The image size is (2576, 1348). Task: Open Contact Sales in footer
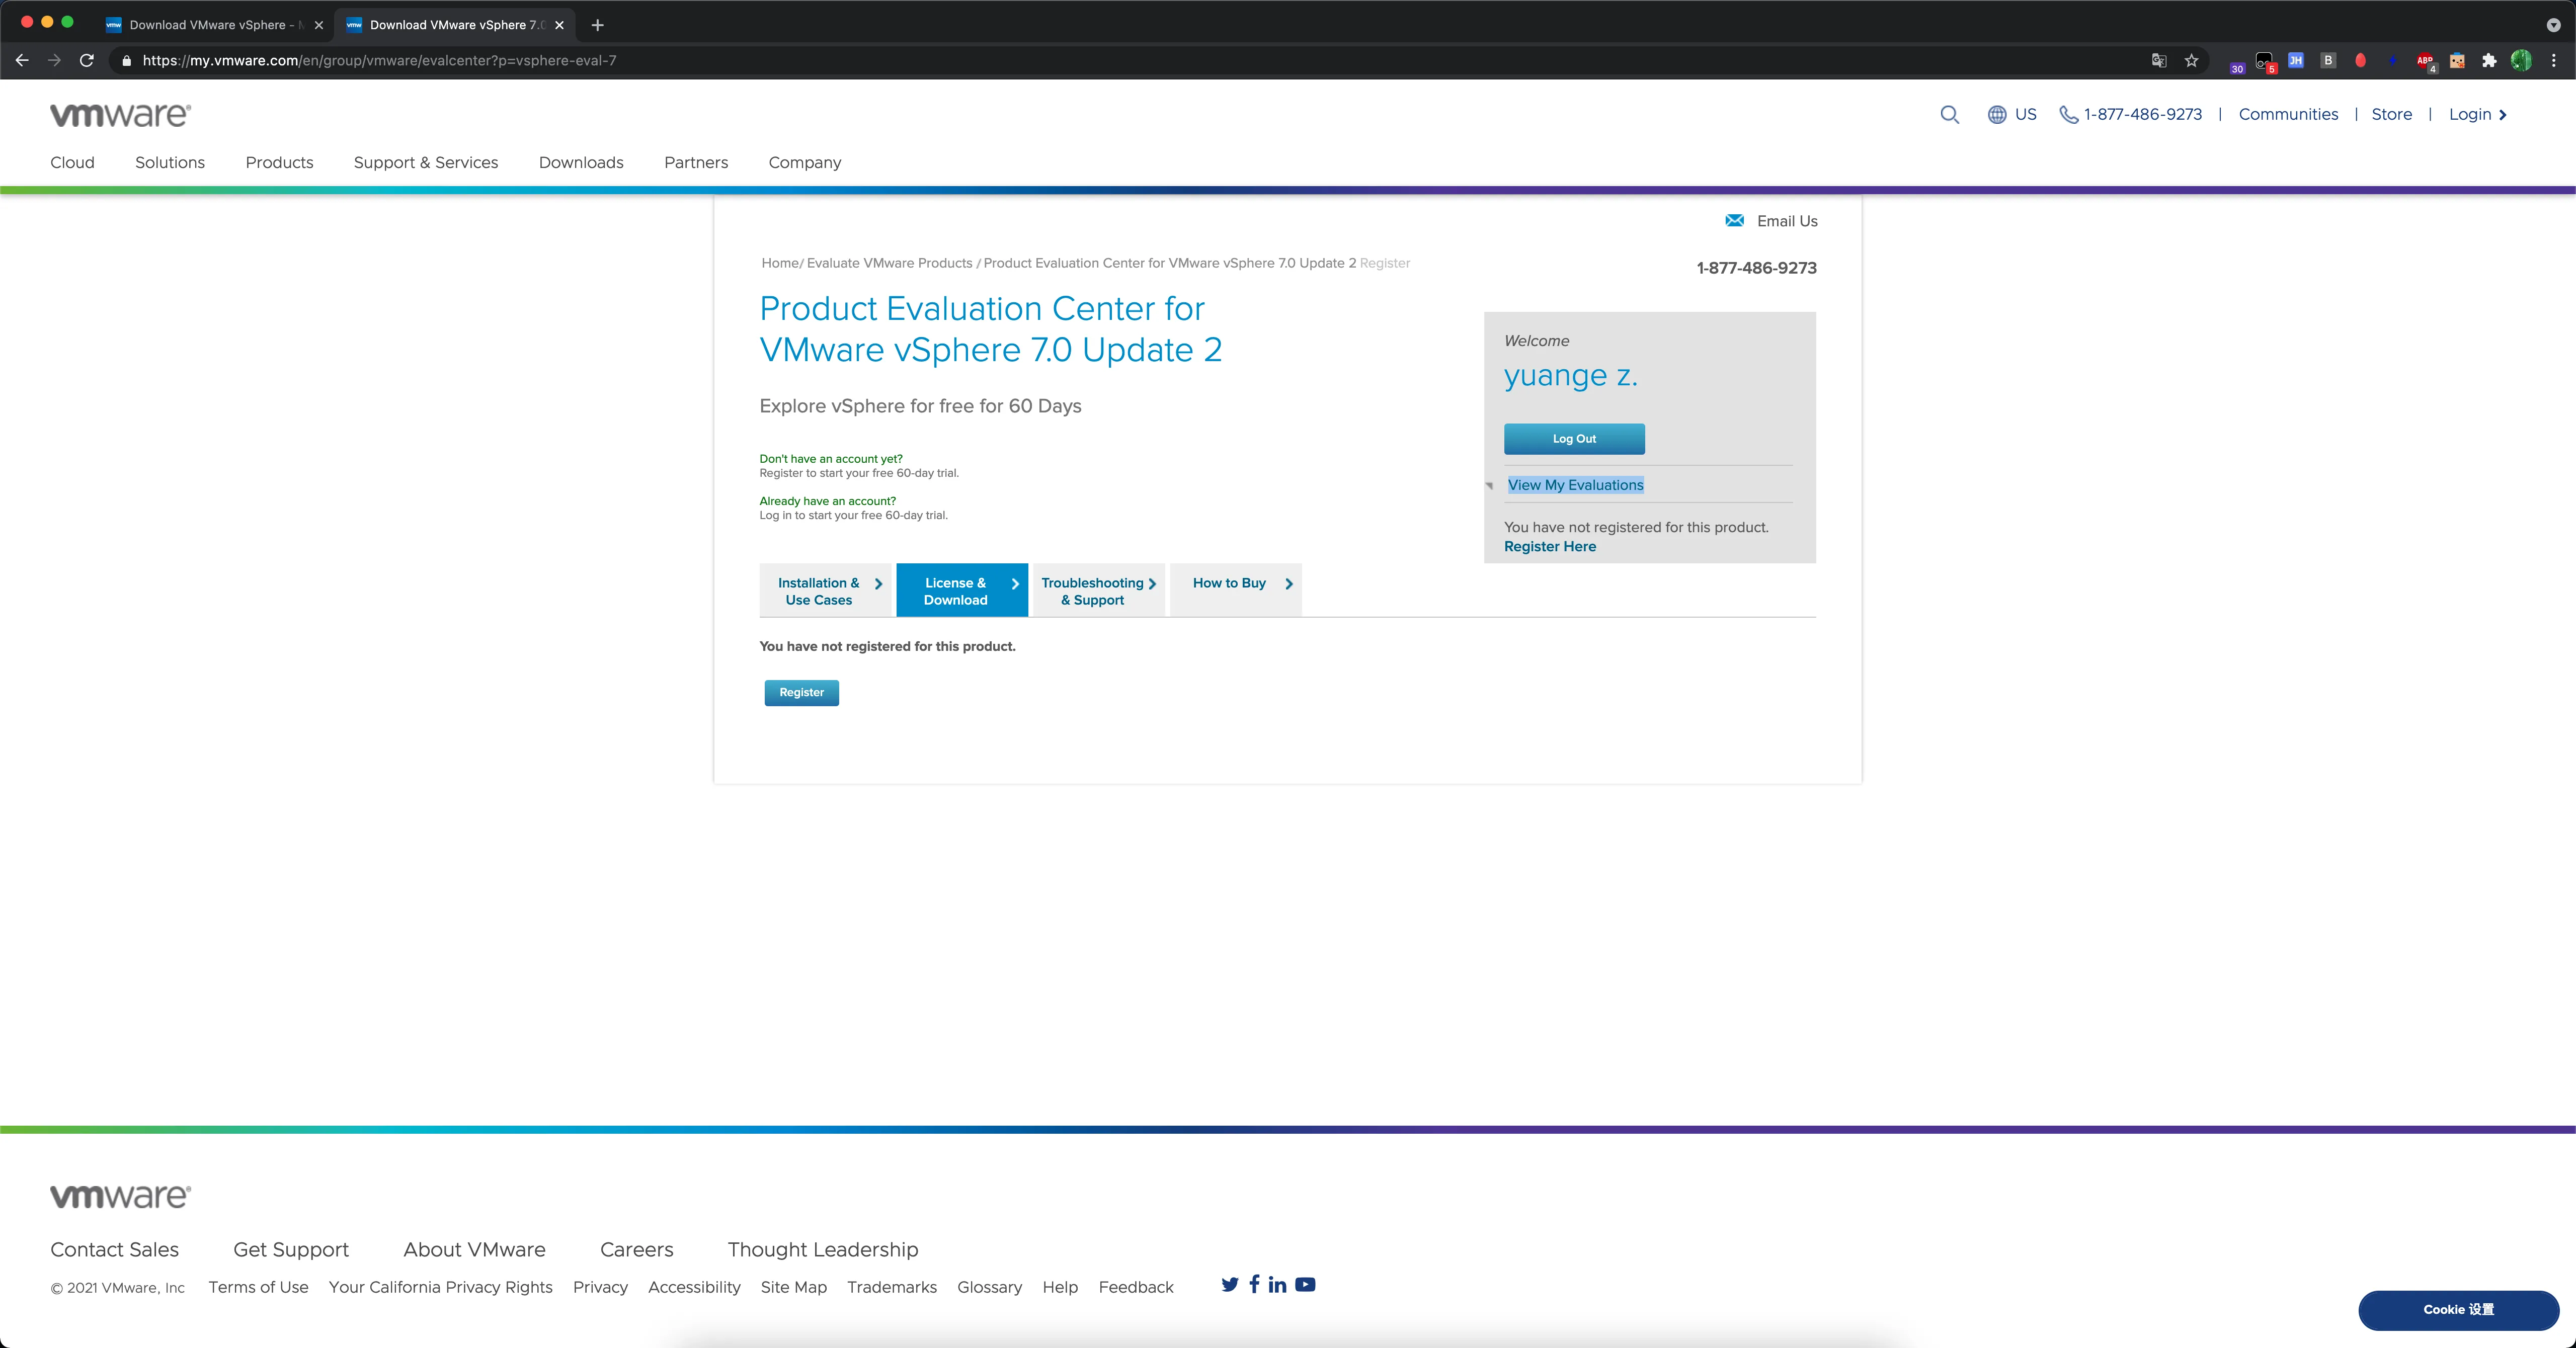click(x=114, y=1250)
